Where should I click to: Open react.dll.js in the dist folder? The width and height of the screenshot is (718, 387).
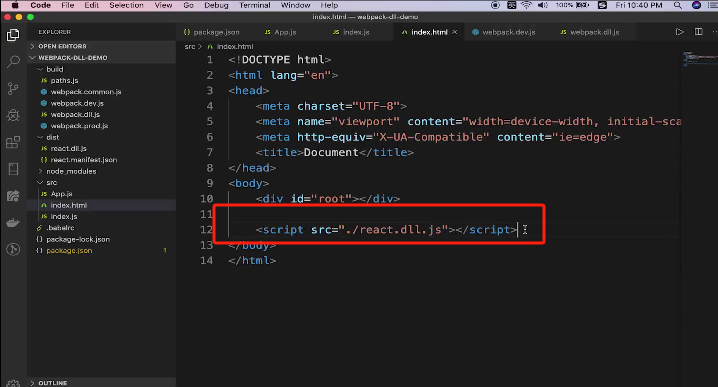(x=102, y=148)
